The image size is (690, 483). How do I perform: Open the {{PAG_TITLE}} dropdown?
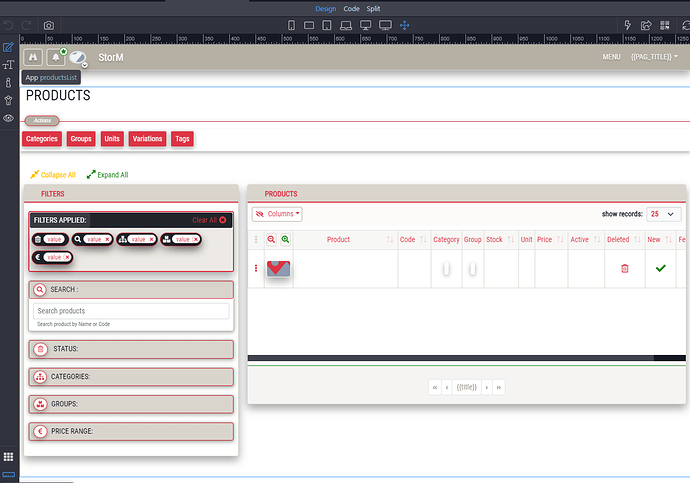coord(654,57)
